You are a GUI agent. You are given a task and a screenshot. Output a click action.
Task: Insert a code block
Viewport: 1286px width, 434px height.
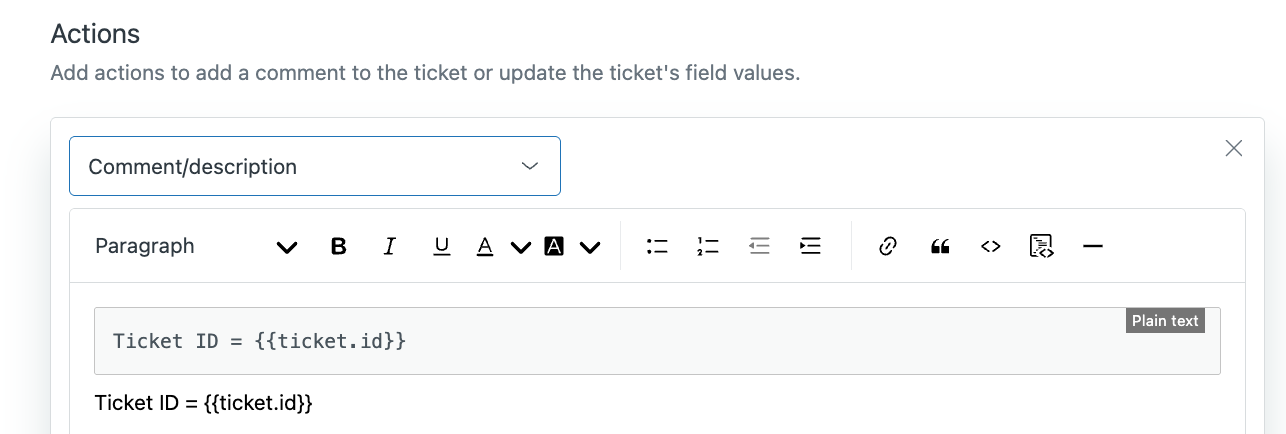click(x=1041, y=246)
